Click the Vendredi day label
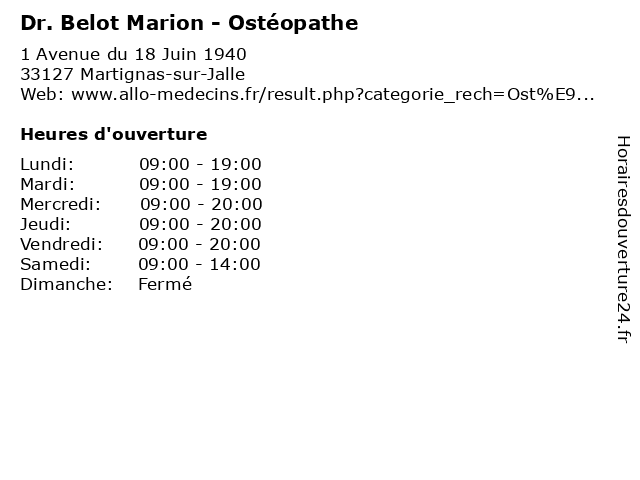The width and height of the screenshot is (640, 480). (x=62, y=244)
